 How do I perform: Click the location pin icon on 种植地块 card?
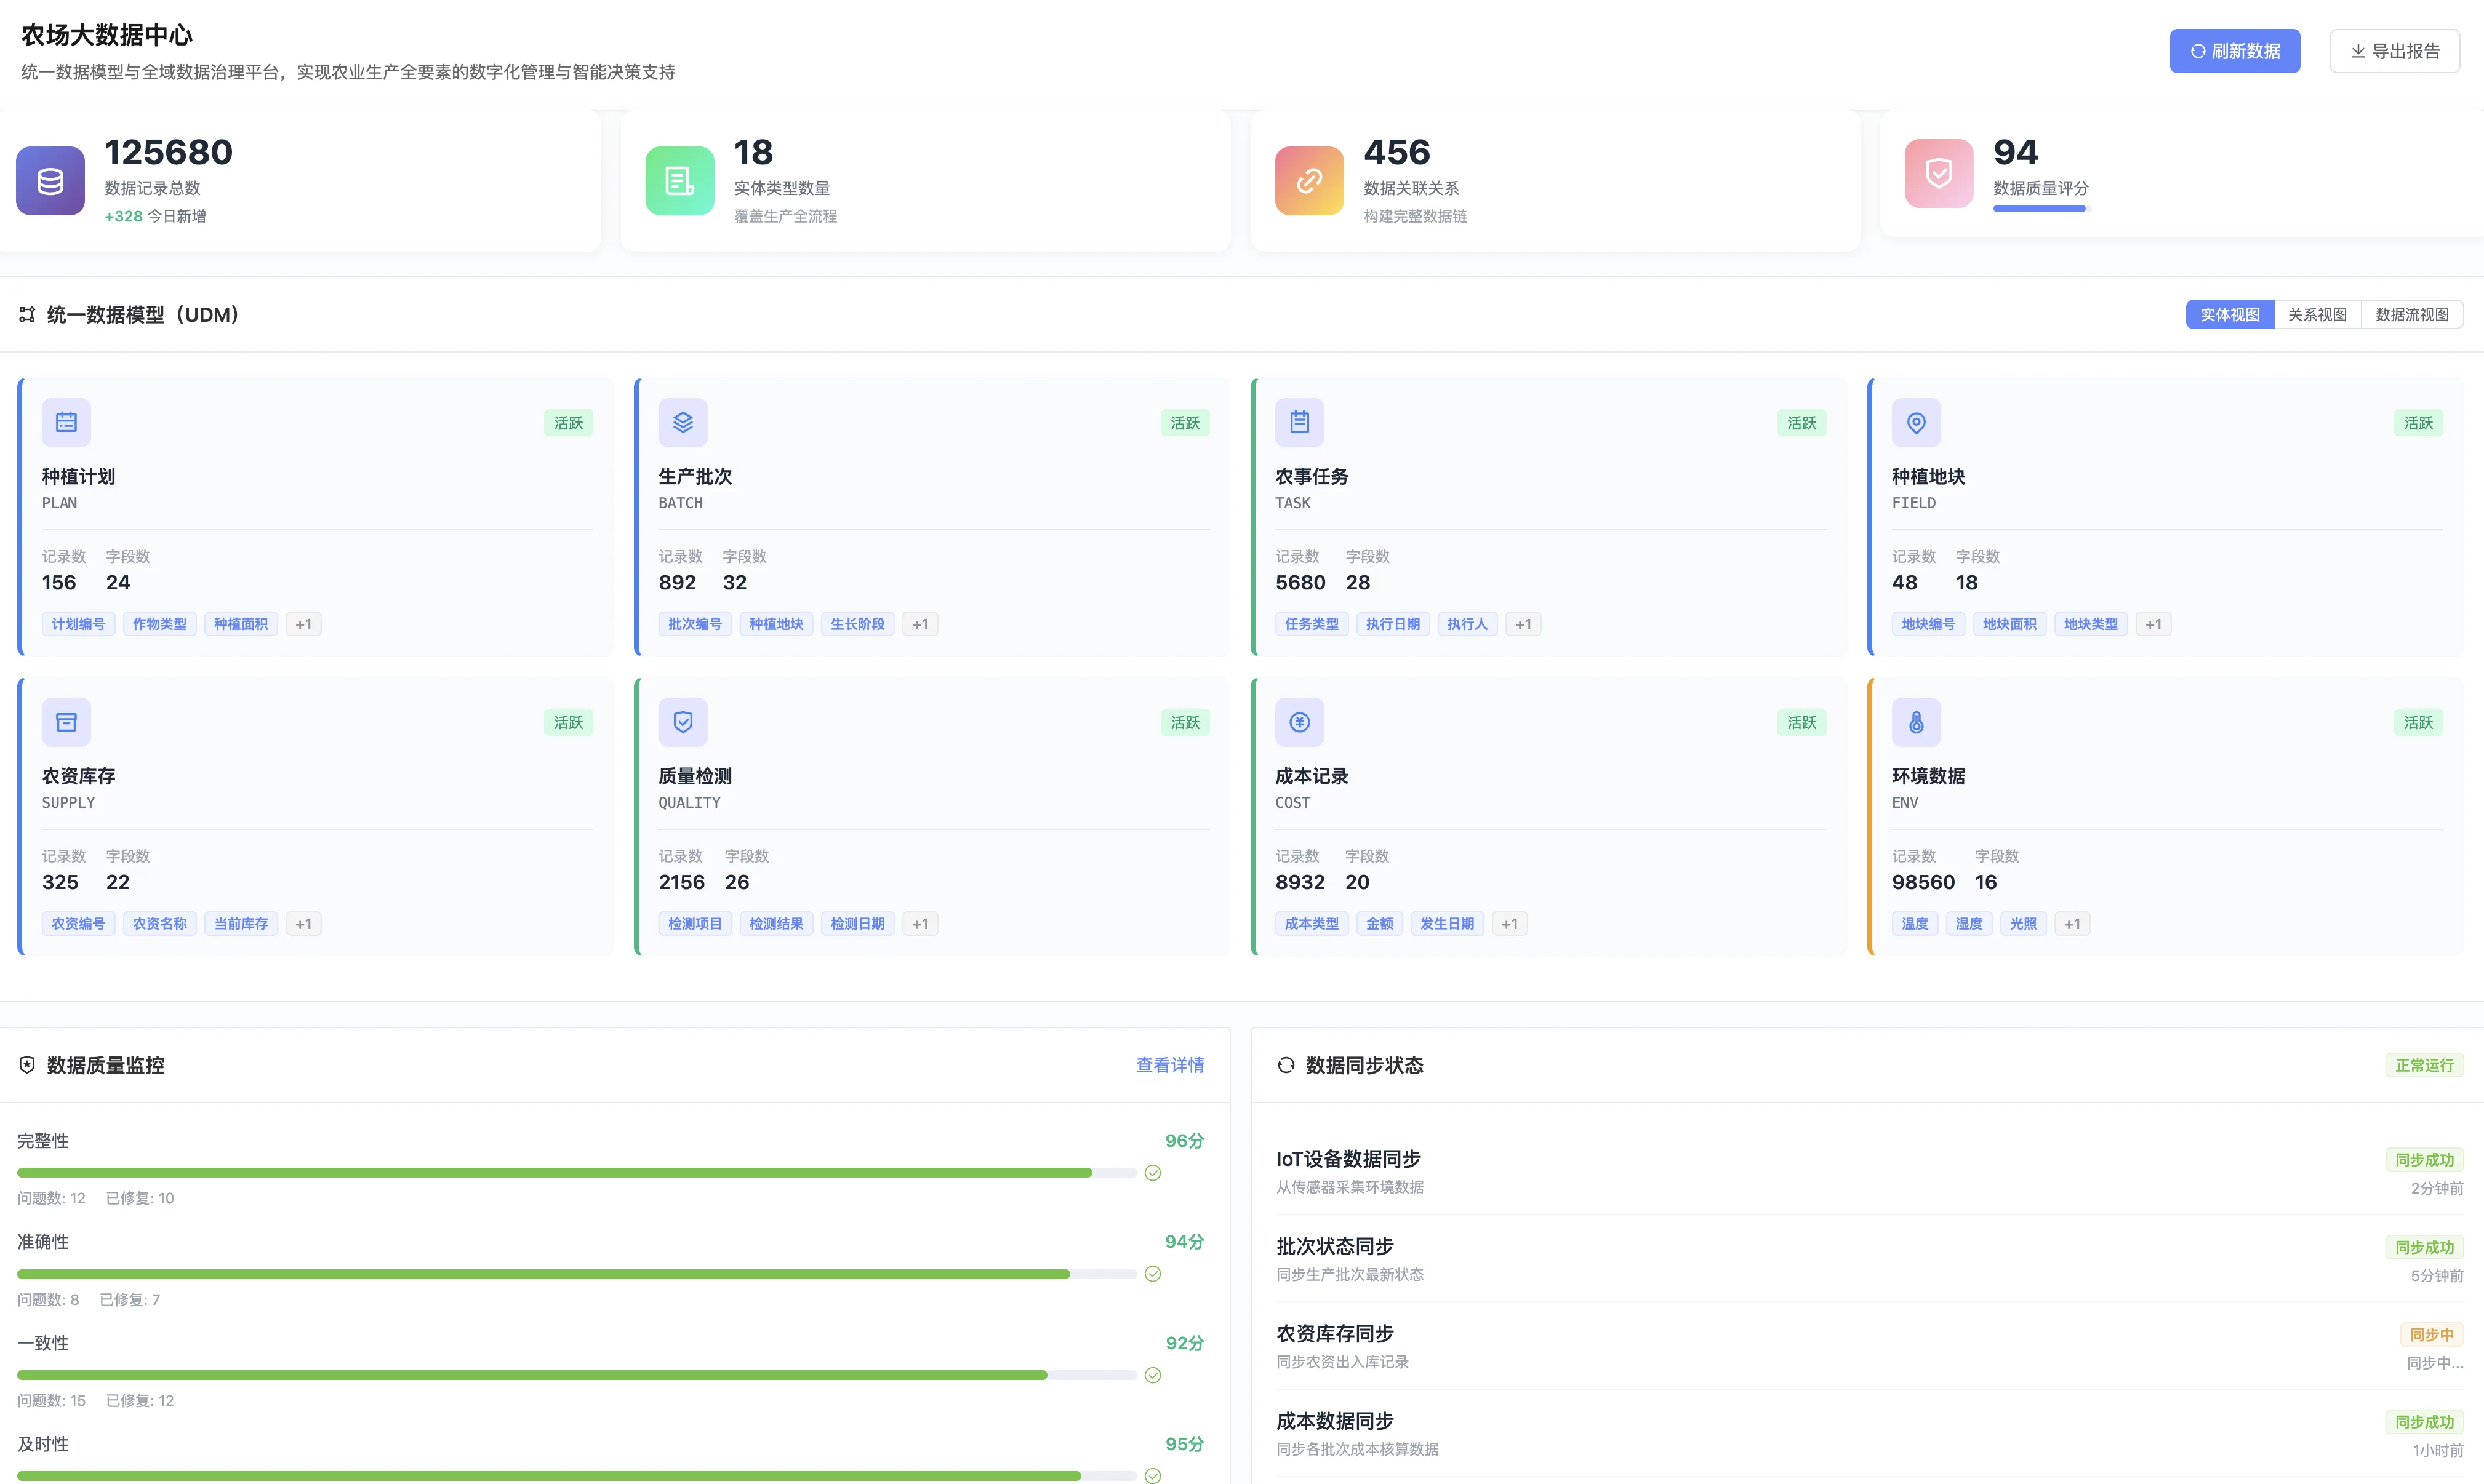pyautogui.click(x=1916, y=423)
